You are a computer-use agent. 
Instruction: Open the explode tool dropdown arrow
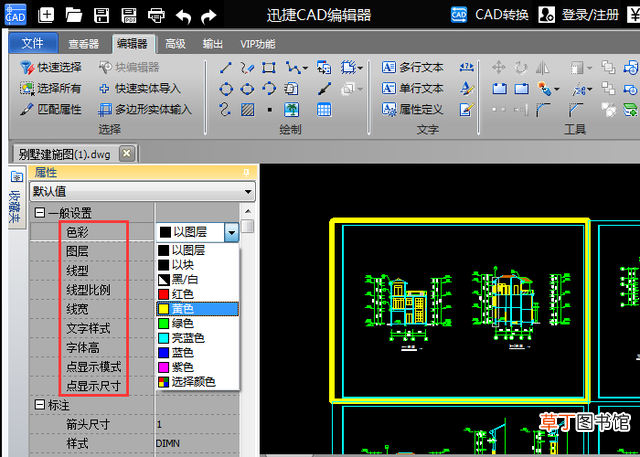click(x=556, y=89)
